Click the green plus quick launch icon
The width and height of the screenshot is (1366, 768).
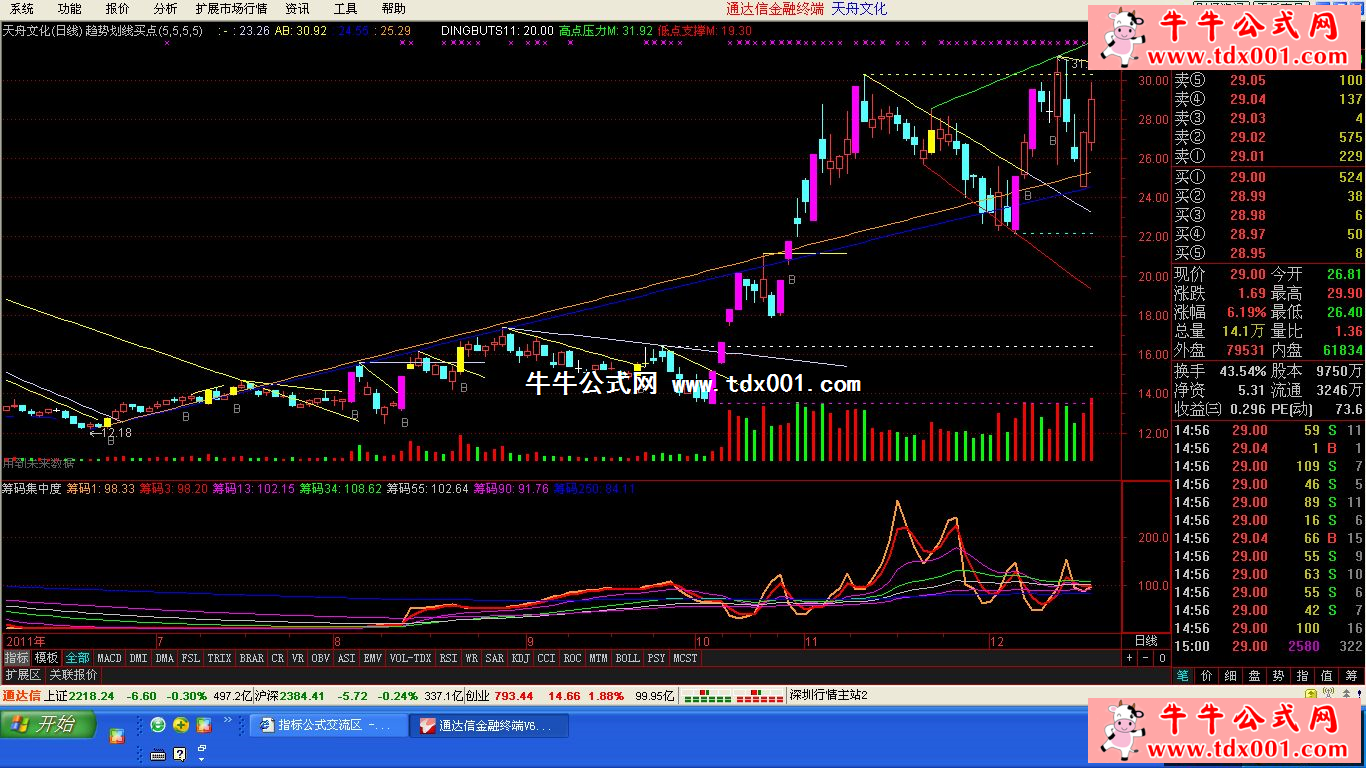tap(181, 725)
